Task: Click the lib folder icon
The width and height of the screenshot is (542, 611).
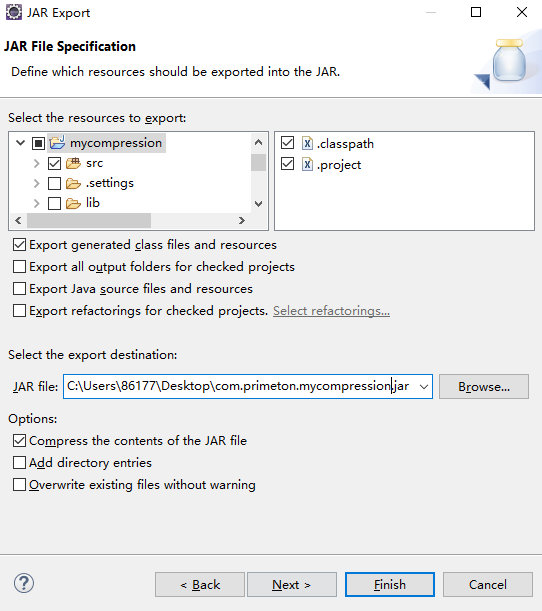Action: (73, 203)
